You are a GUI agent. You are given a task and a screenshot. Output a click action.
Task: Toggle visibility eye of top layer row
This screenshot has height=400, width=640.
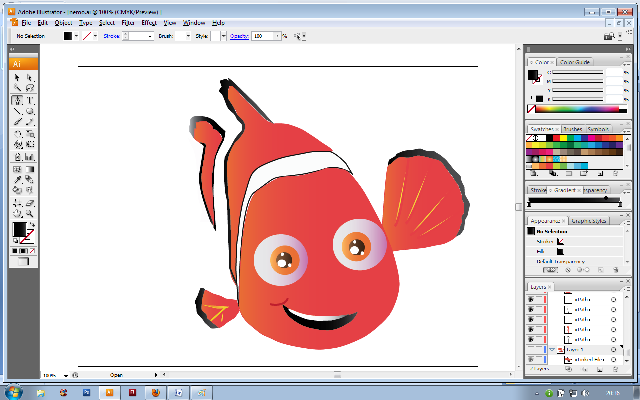(532, 298)
